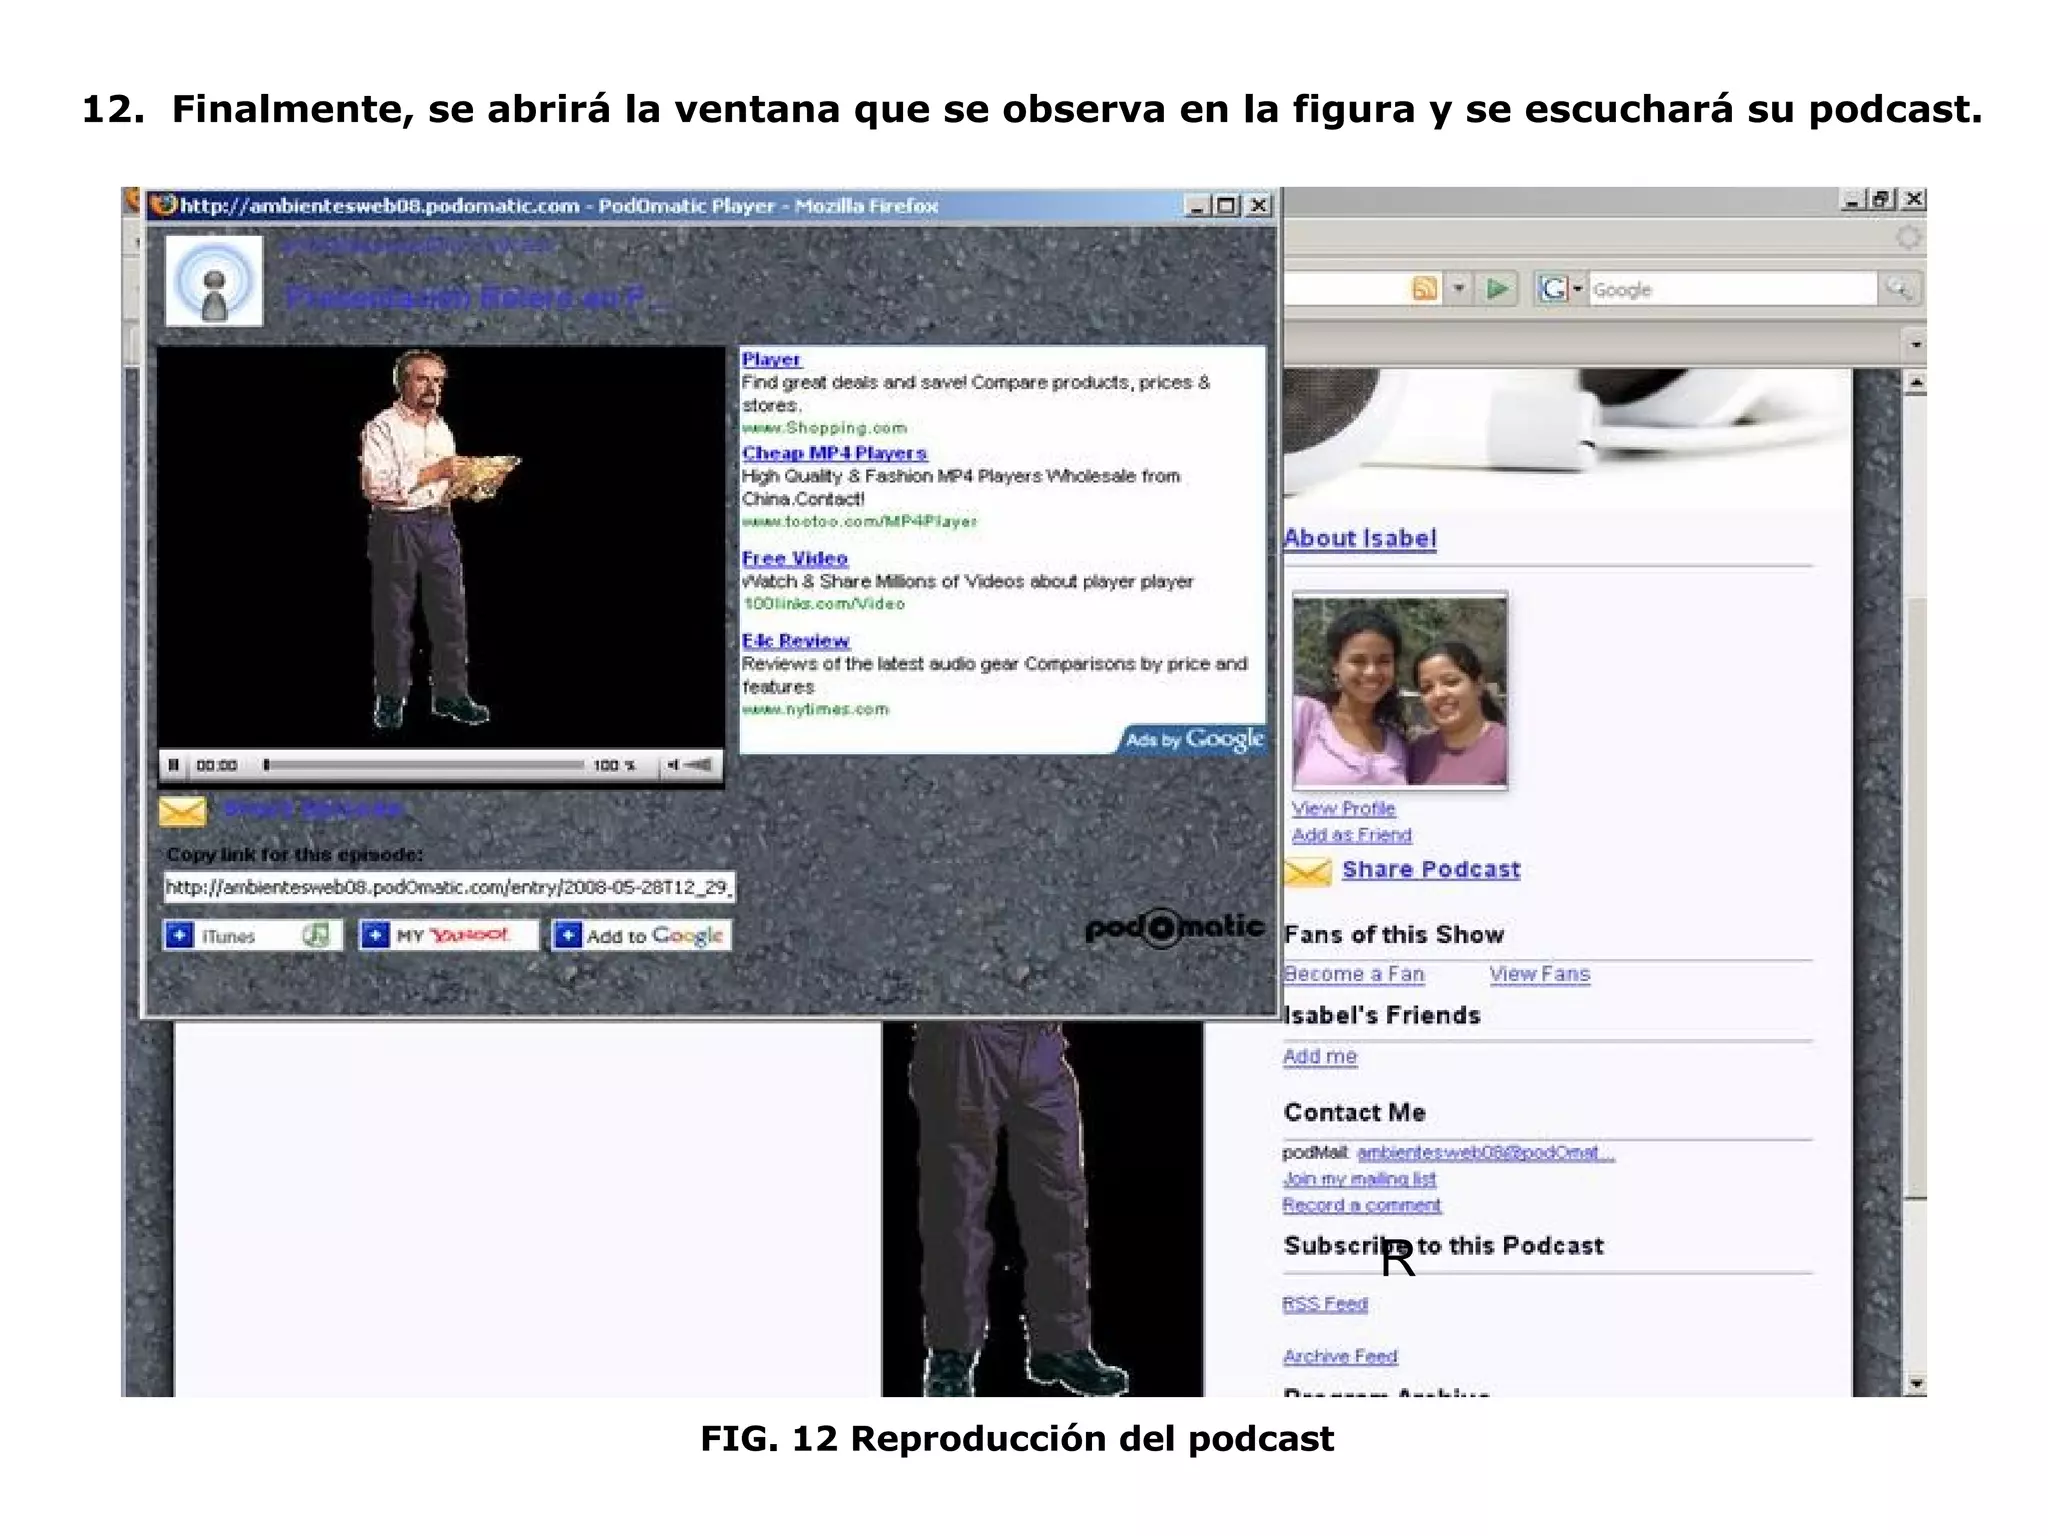2048x1536 pixels.
Task: Minimize the PodOmatic Player window
Action: coord(1197,206)
